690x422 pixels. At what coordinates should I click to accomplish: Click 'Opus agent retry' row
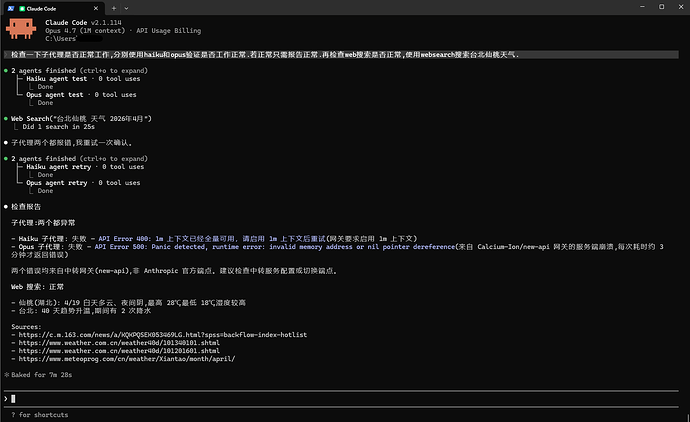pyautogui.click(x=83, y=183)
